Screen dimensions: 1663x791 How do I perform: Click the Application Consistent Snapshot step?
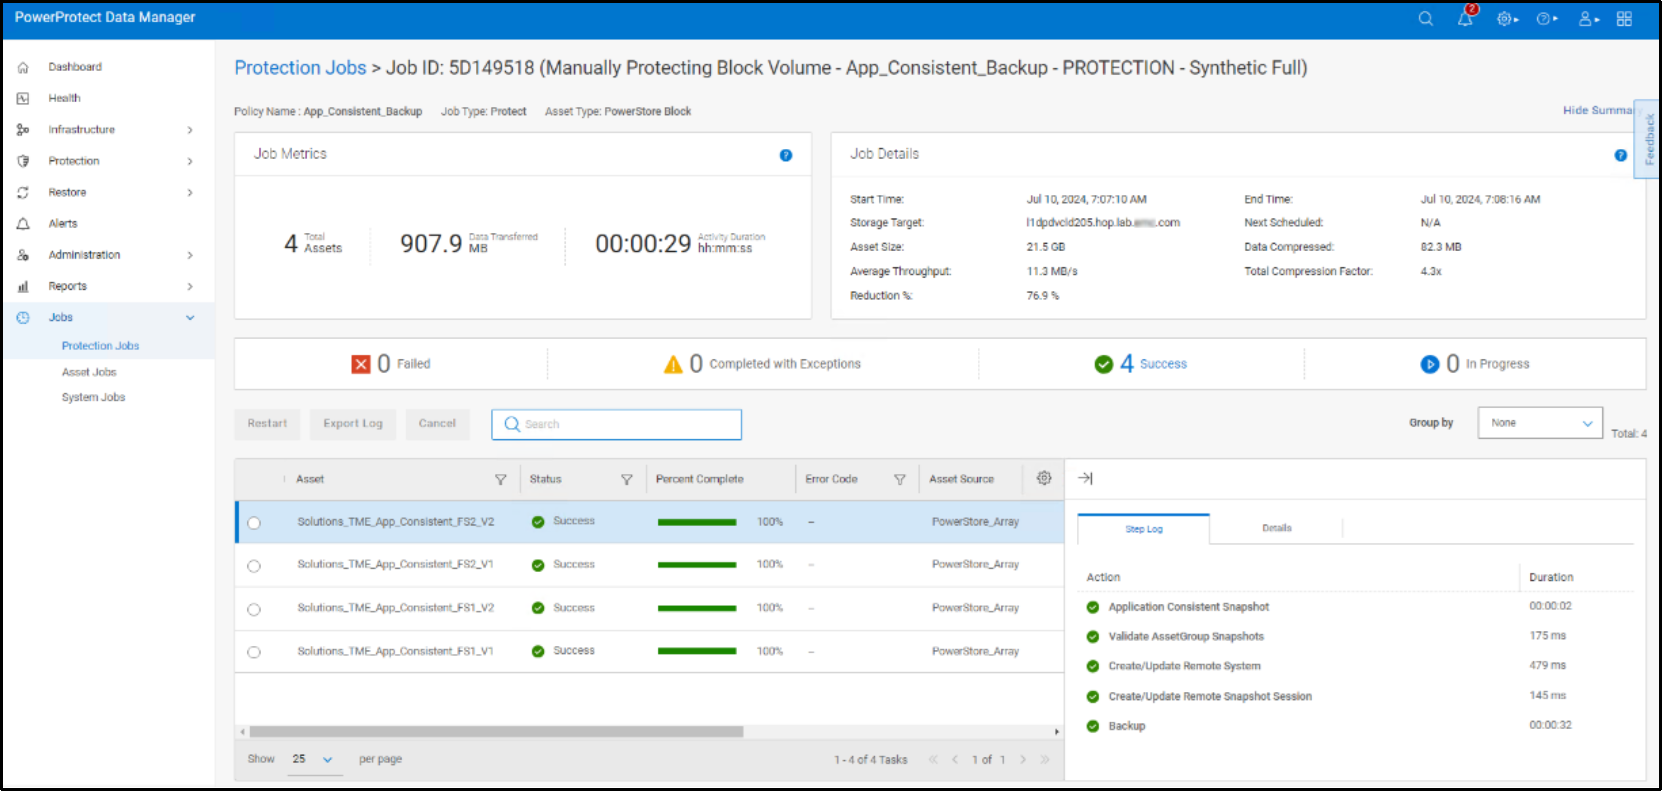[x=1188, y=607]
